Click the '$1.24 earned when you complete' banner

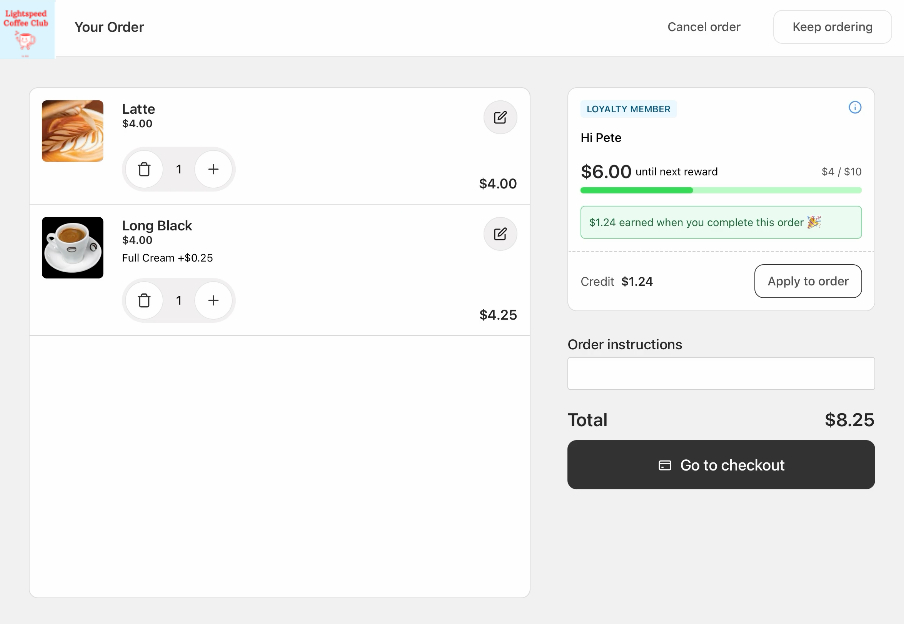[x=721, y=223]
